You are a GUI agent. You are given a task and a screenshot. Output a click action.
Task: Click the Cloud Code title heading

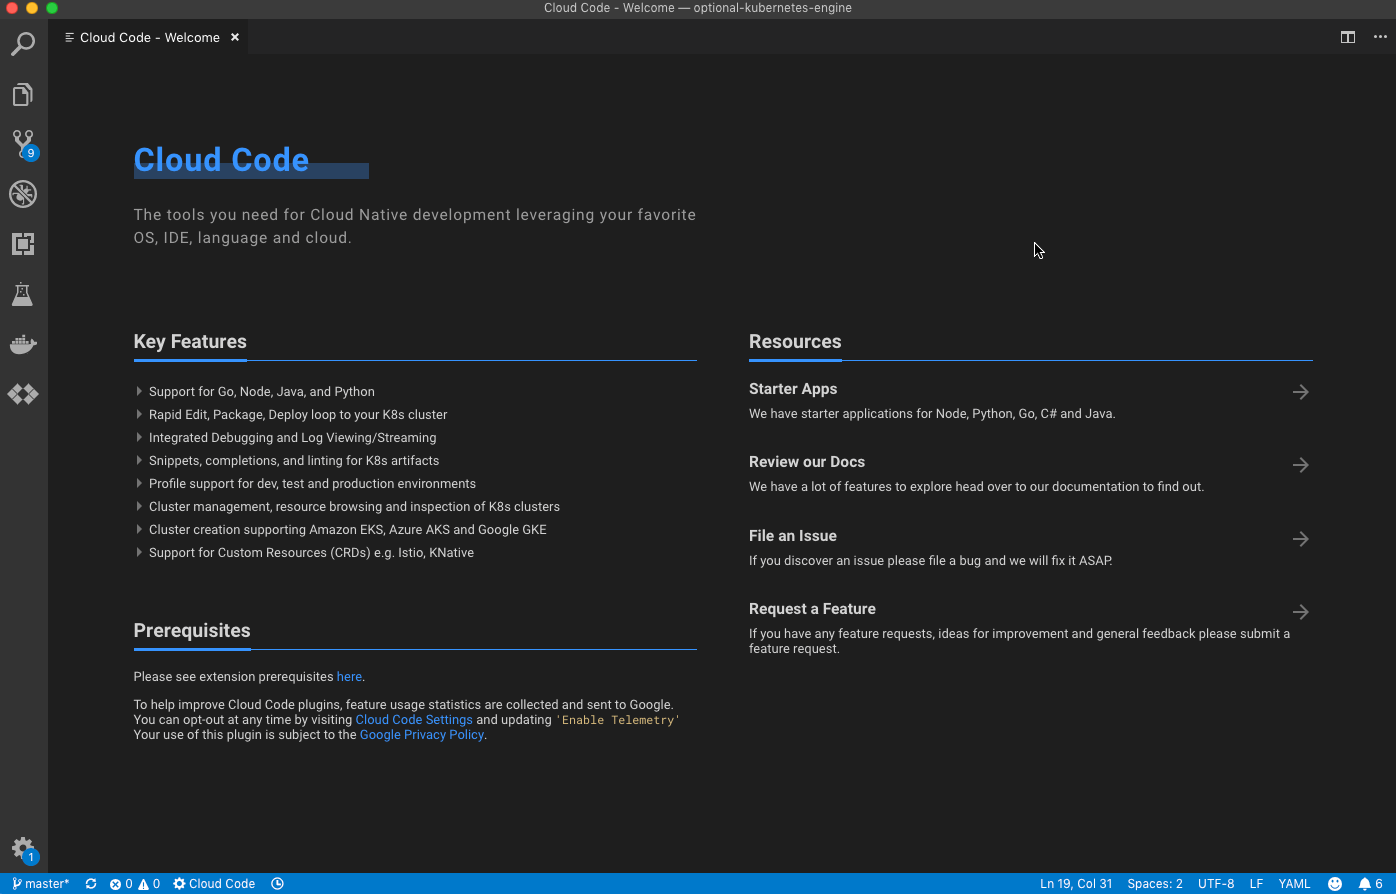pyautogui.click(x=221, y=160)
